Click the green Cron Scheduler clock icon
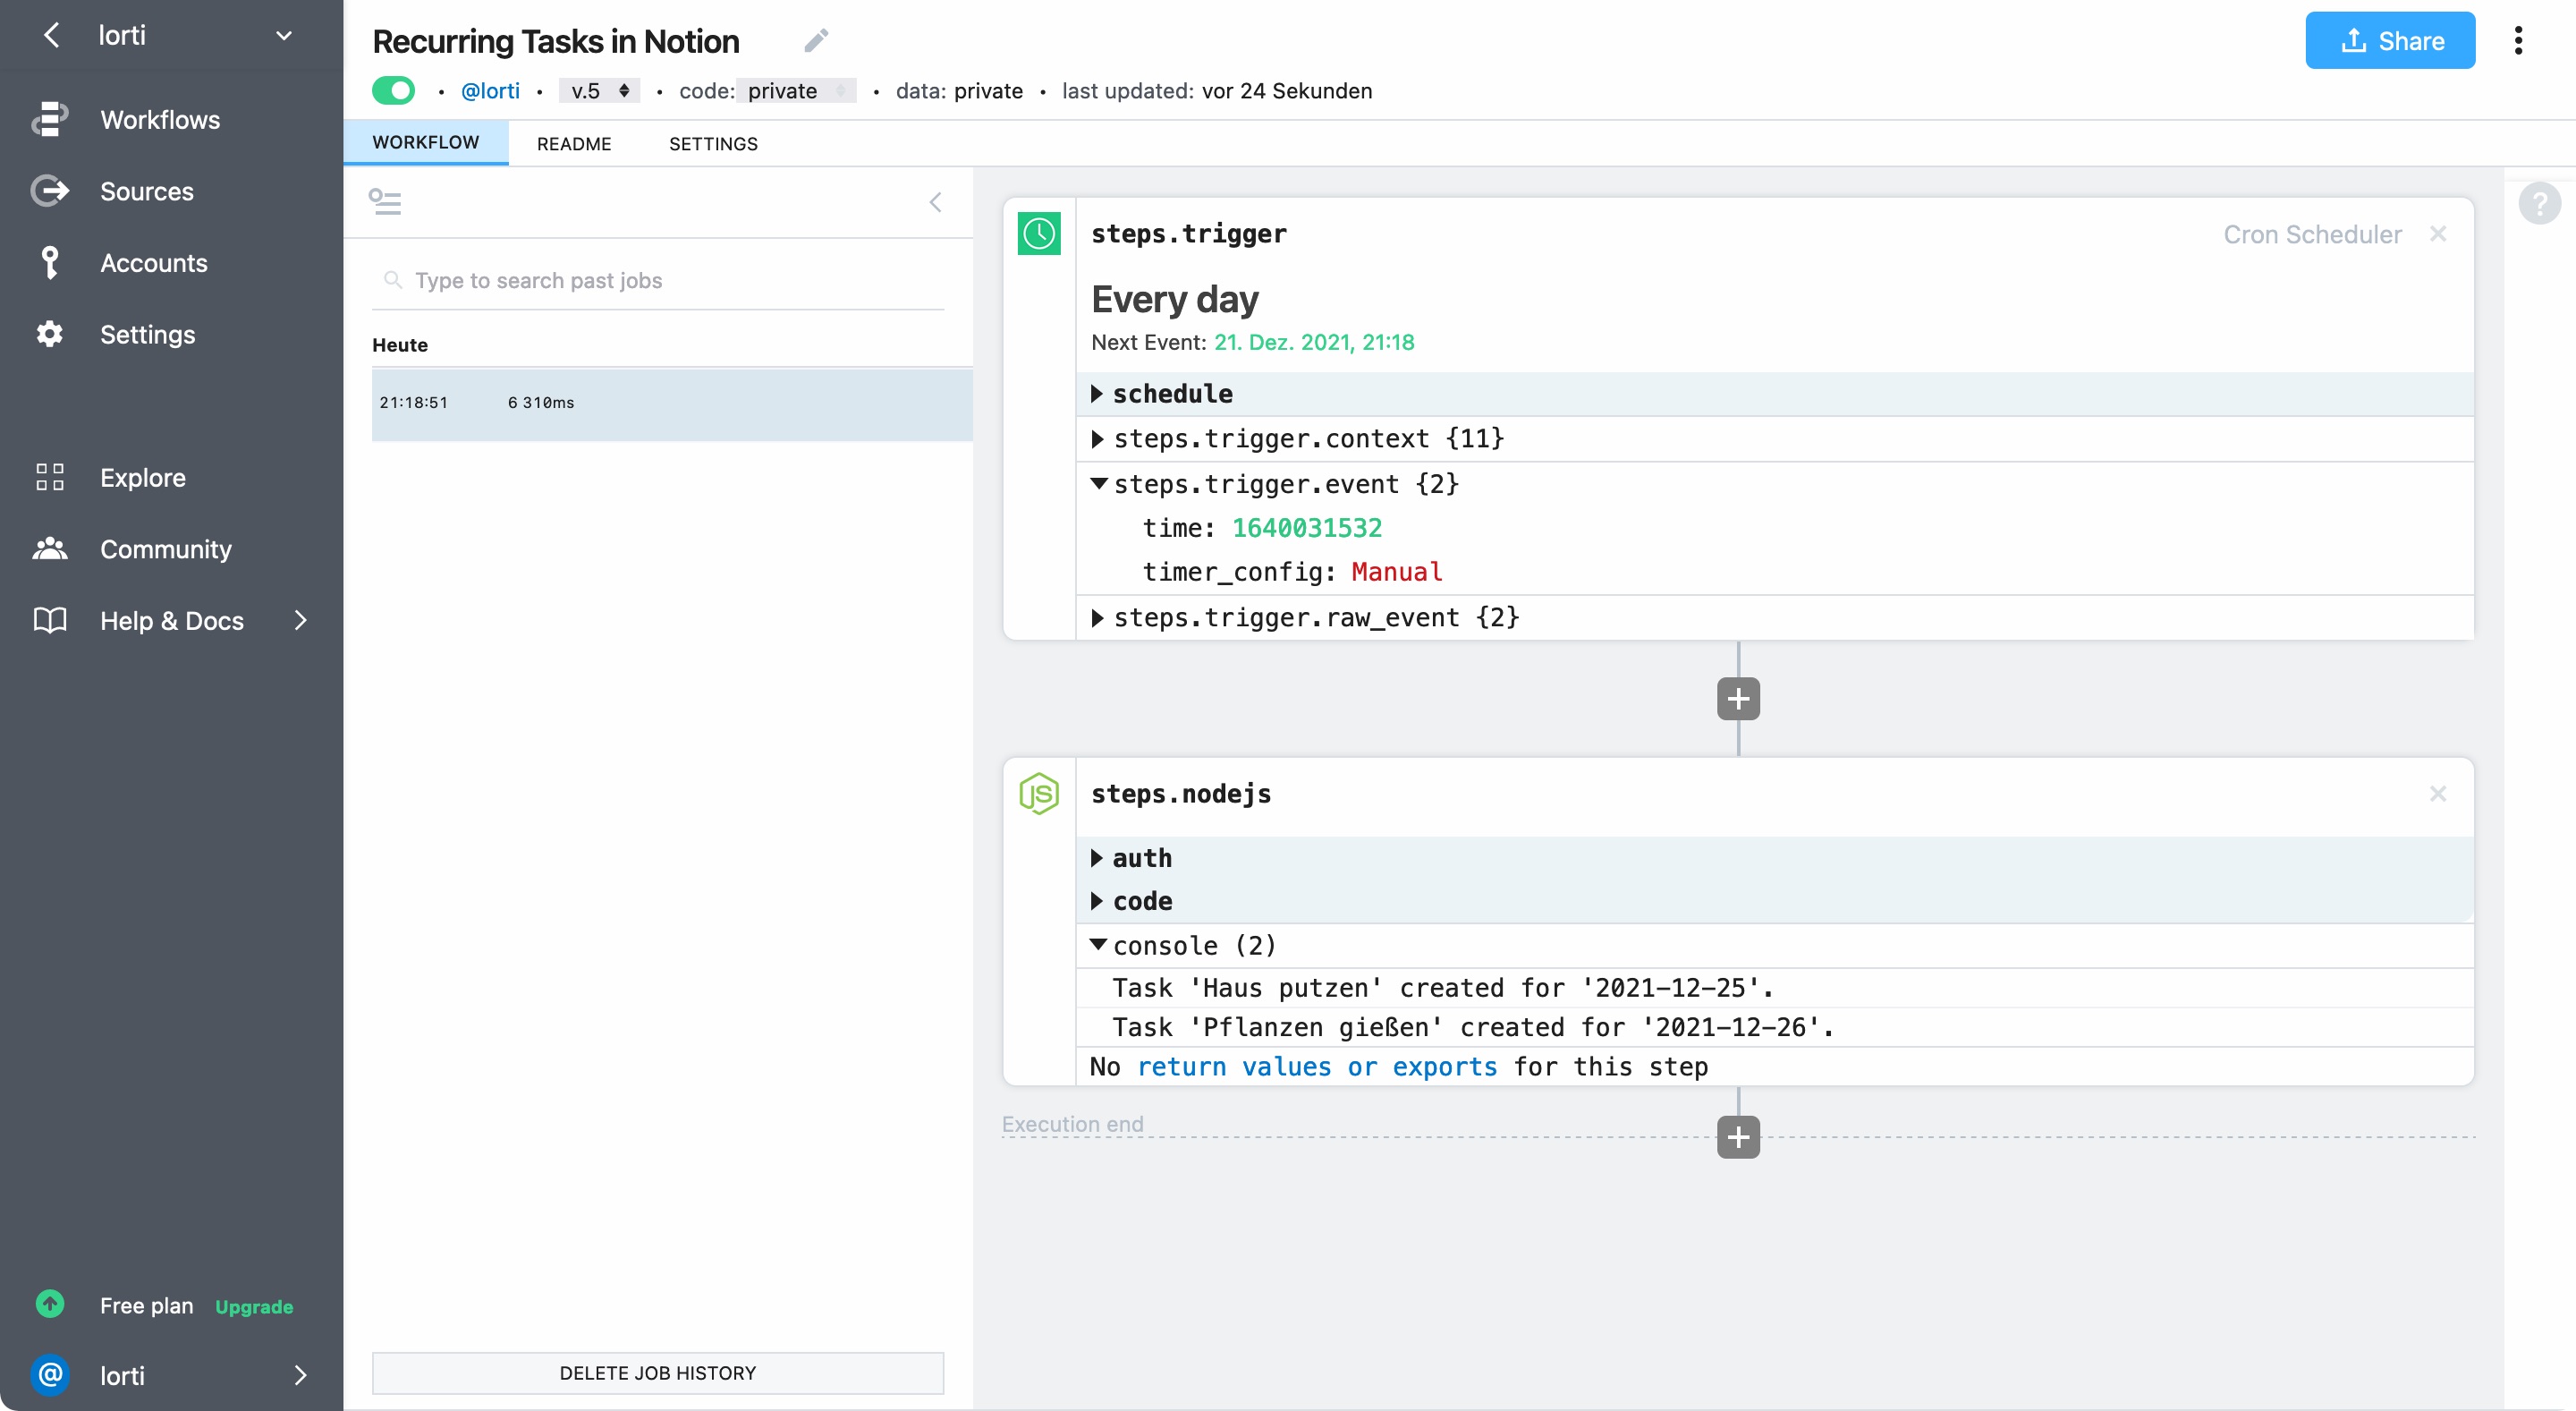 [x=1039, y=234]
